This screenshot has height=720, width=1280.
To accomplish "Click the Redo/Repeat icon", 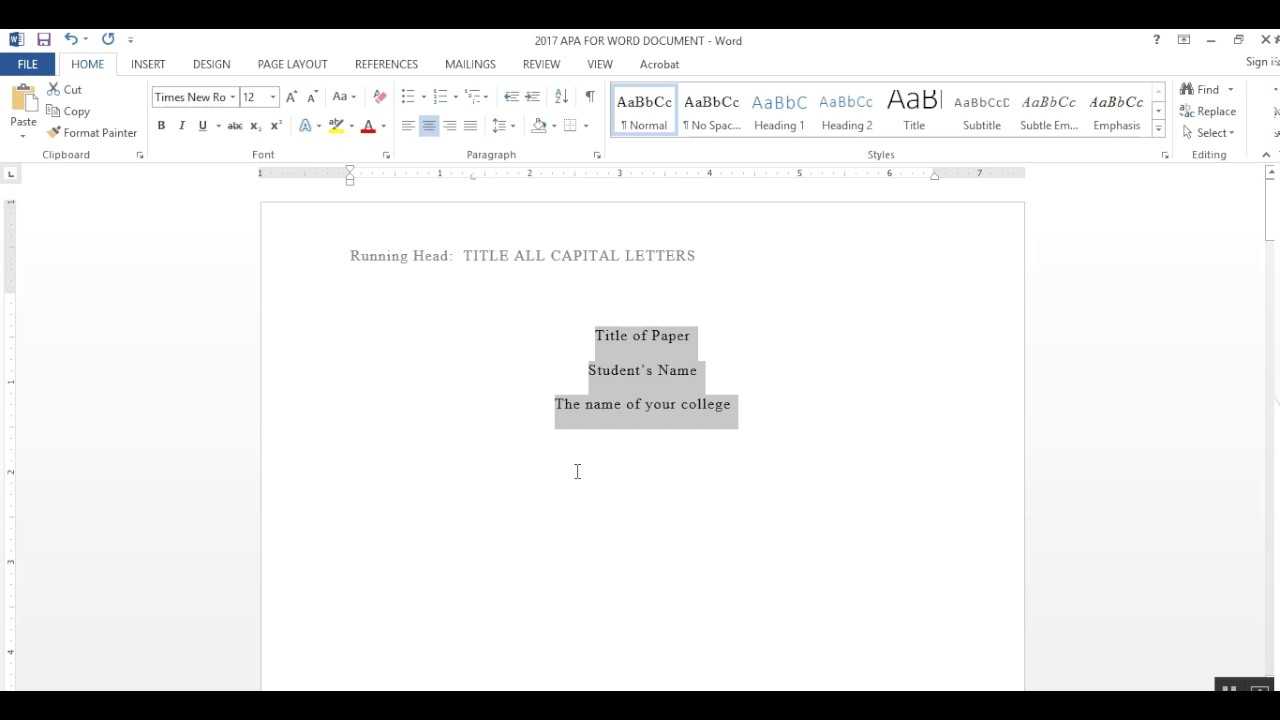I will tap(108, 39).
